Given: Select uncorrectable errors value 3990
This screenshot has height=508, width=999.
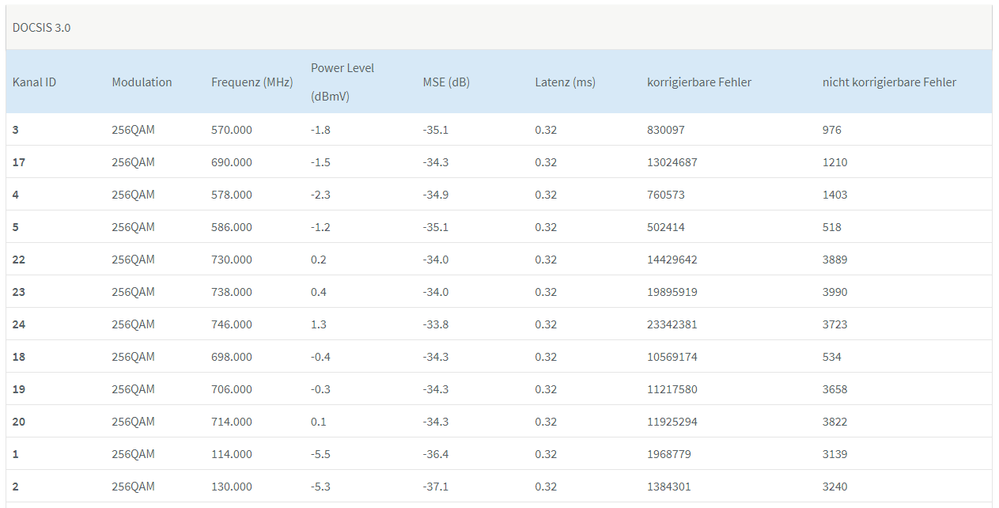Looking at the screenshot, I should point(835,292).
